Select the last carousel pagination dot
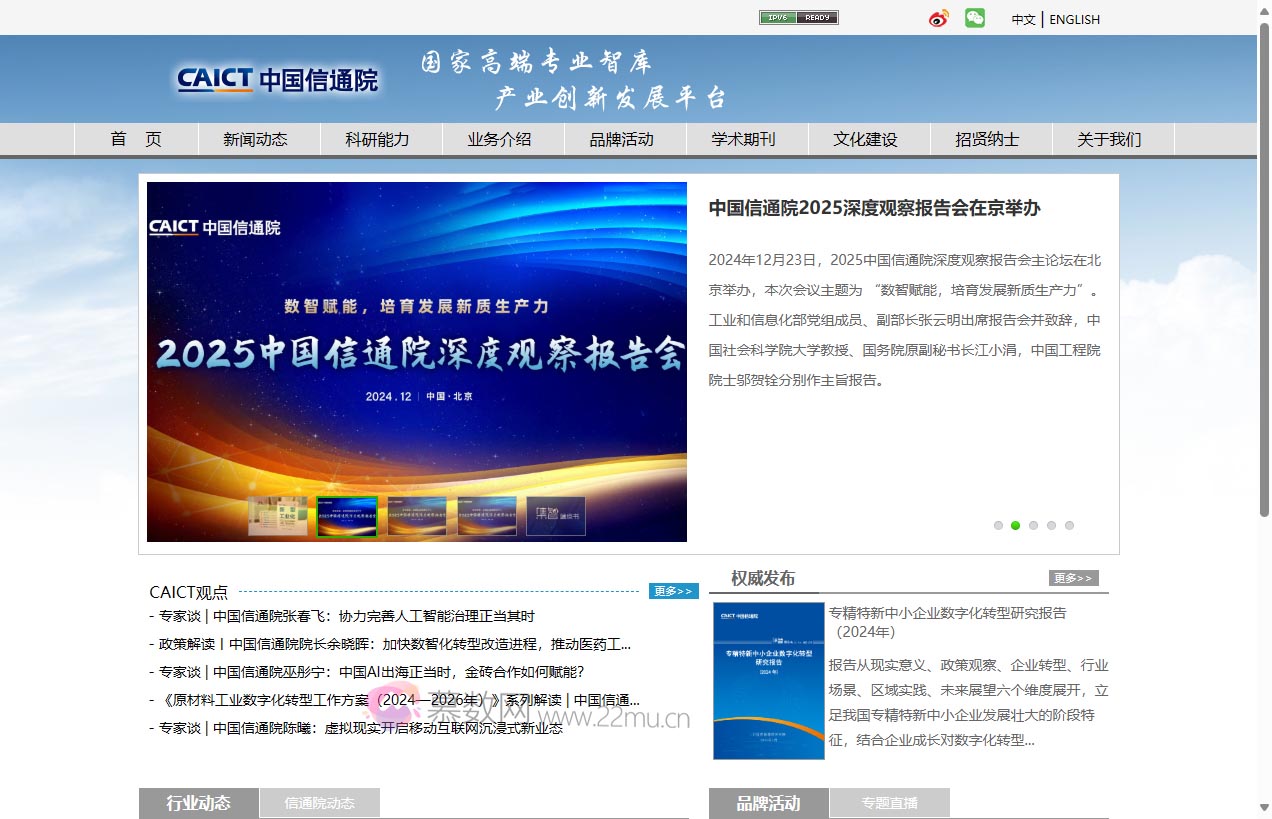This screenshot has height=819, width=1272. 1070,525
